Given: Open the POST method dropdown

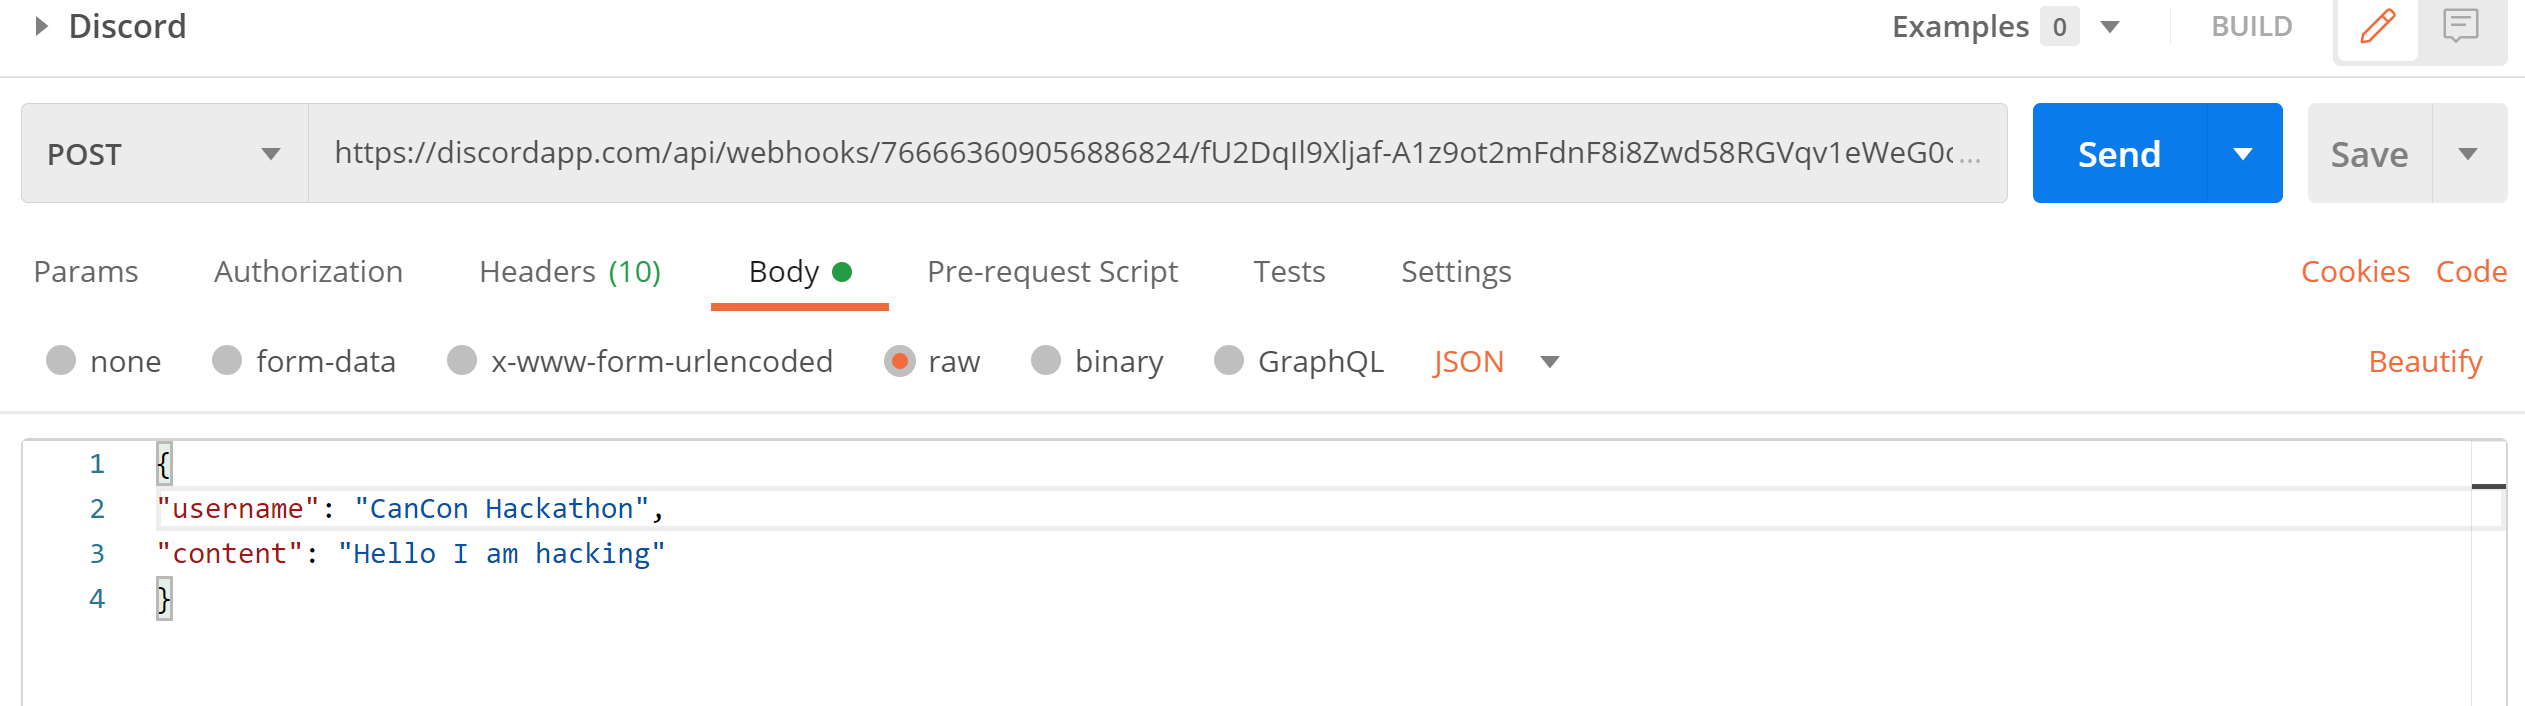Looking at the screenshot, I should click(x=165, y=153).
